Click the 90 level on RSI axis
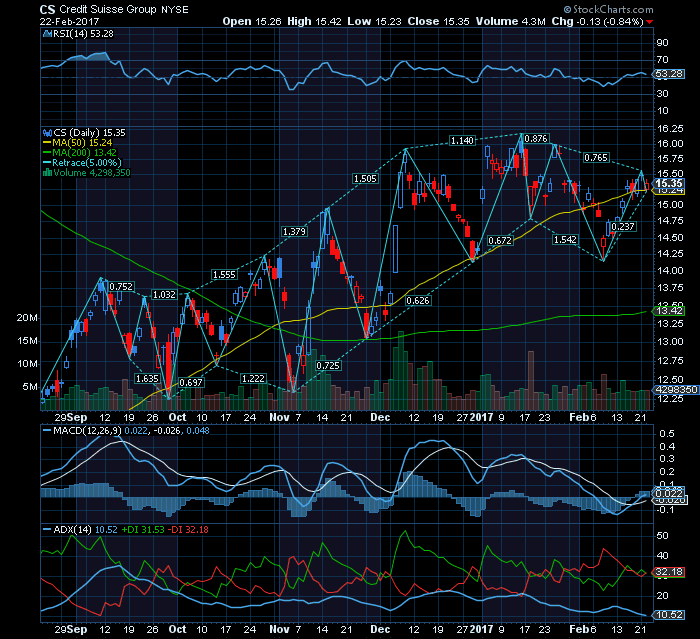The height and width of the screenshot is (639, 700). [662, 43]
